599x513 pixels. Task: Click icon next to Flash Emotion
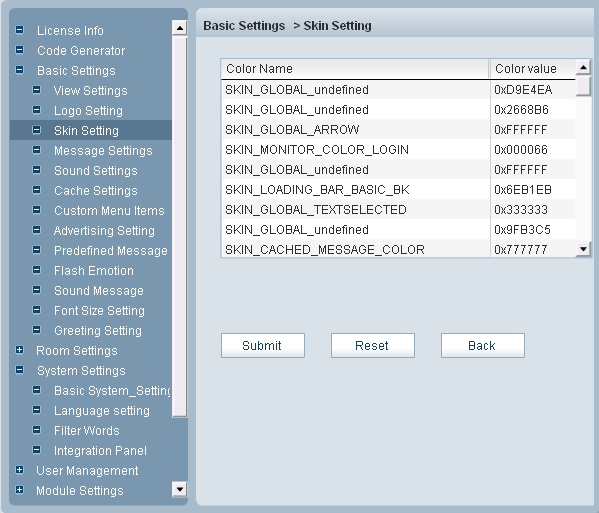point(36,270)
